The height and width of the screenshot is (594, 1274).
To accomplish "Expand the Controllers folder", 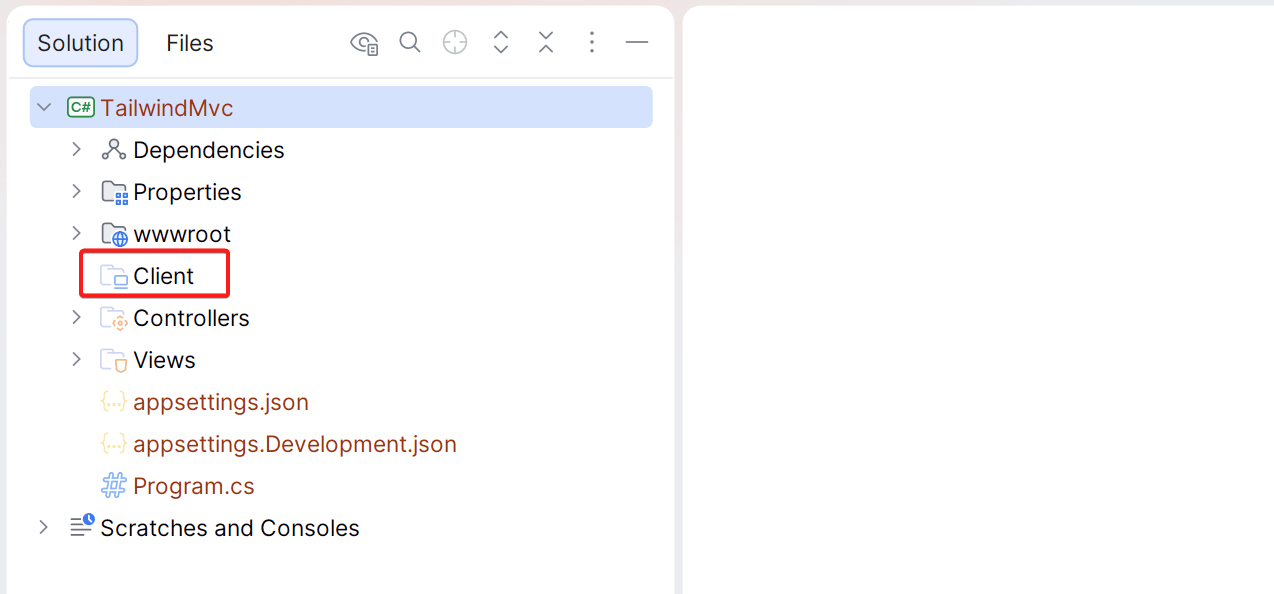I will pyautogui.click(x=77, y=317).
